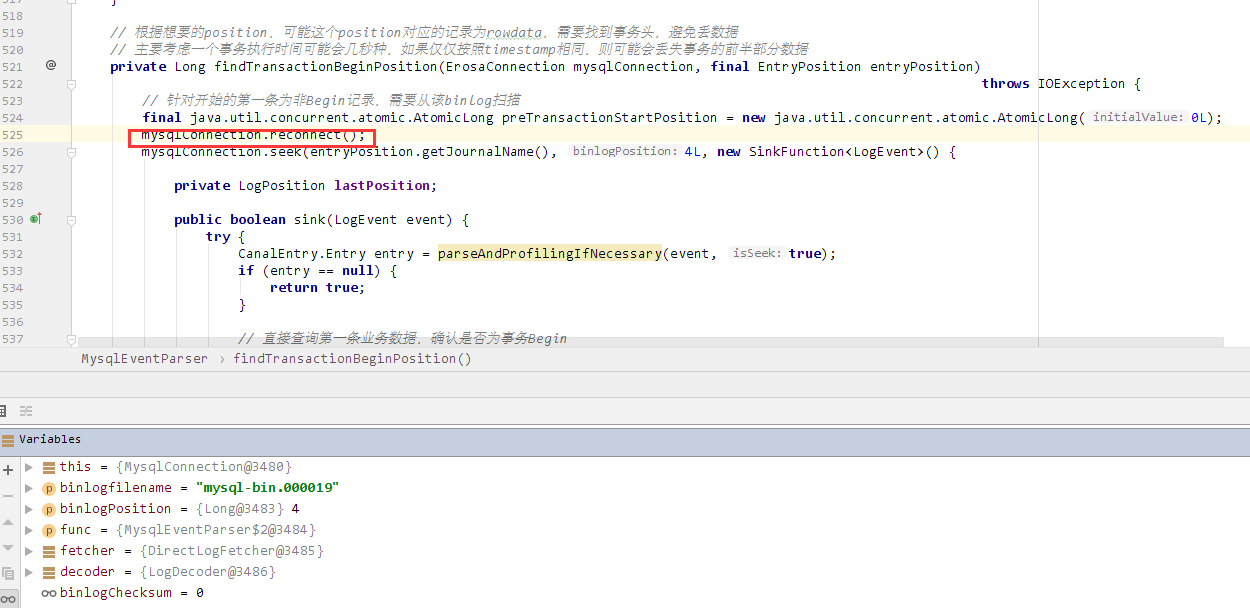Viewport: 1250px width, 608px height.
Task: Click the Variables panel header icon
Action: (8, 440)
